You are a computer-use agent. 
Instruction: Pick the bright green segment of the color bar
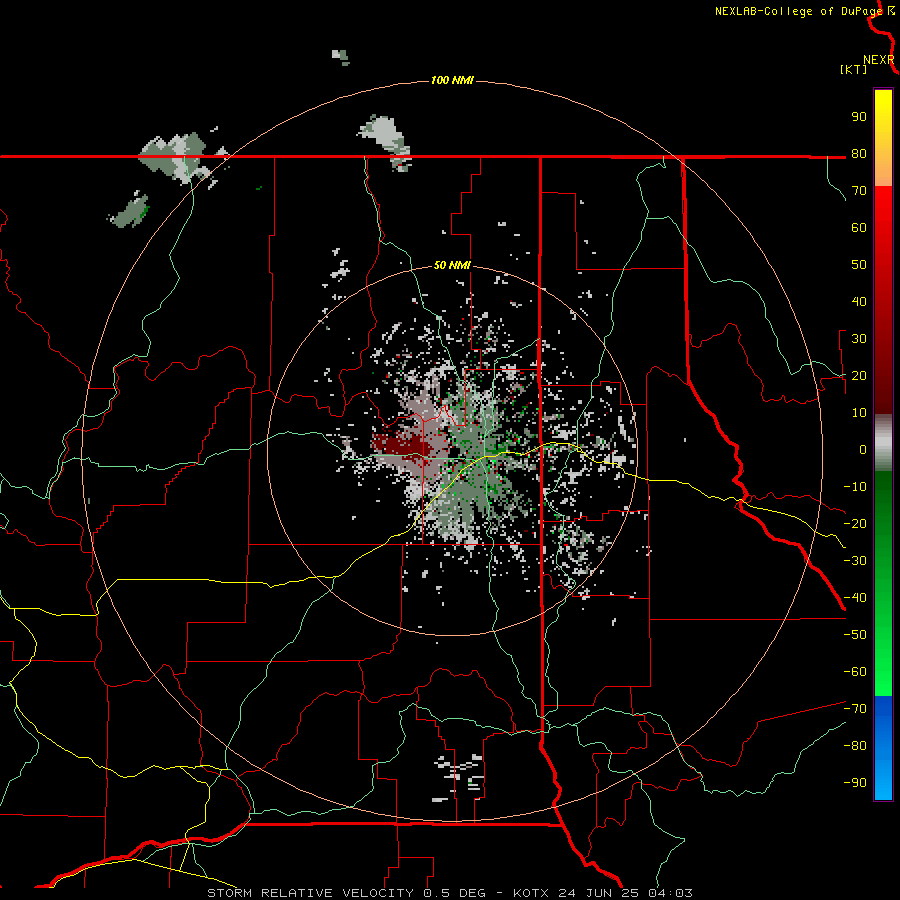coord(883,583)
